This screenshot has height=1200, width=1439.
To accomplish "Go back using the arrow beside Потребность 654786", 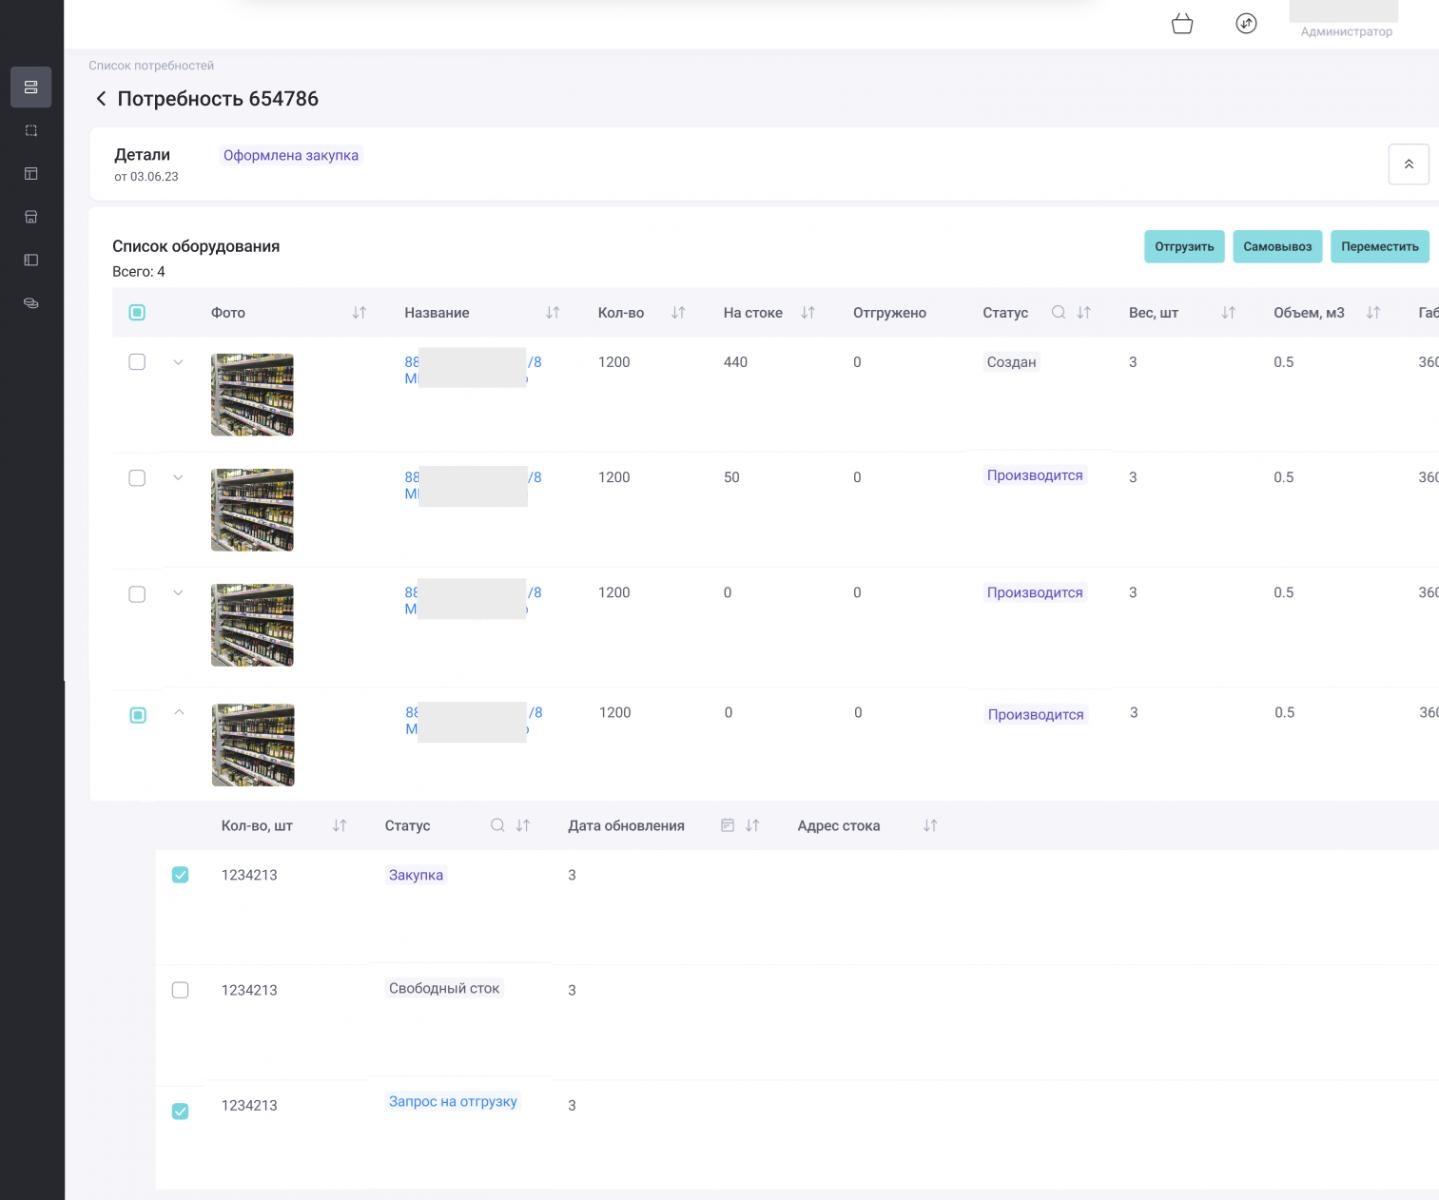I will tap(100, 99).
